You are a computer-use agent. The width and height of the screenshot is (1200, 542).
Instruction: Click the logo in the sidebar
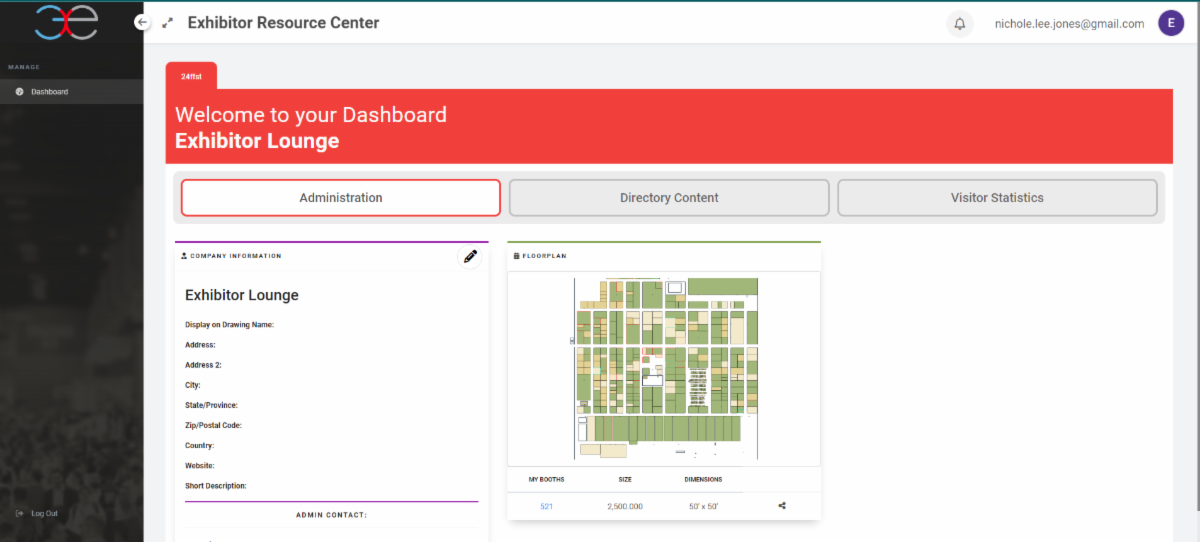pos(65,22)
